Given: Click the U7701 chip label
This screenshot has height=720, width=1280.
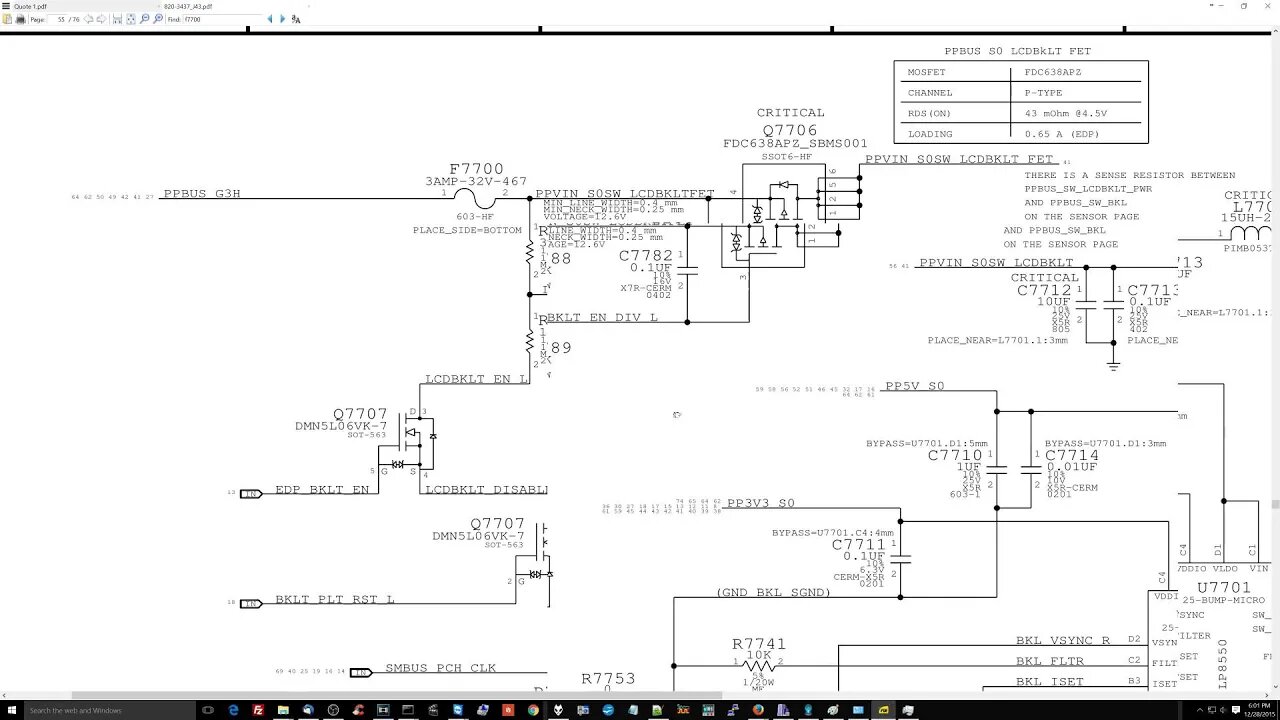Looking at the screenshot, I should [1224, 588].
